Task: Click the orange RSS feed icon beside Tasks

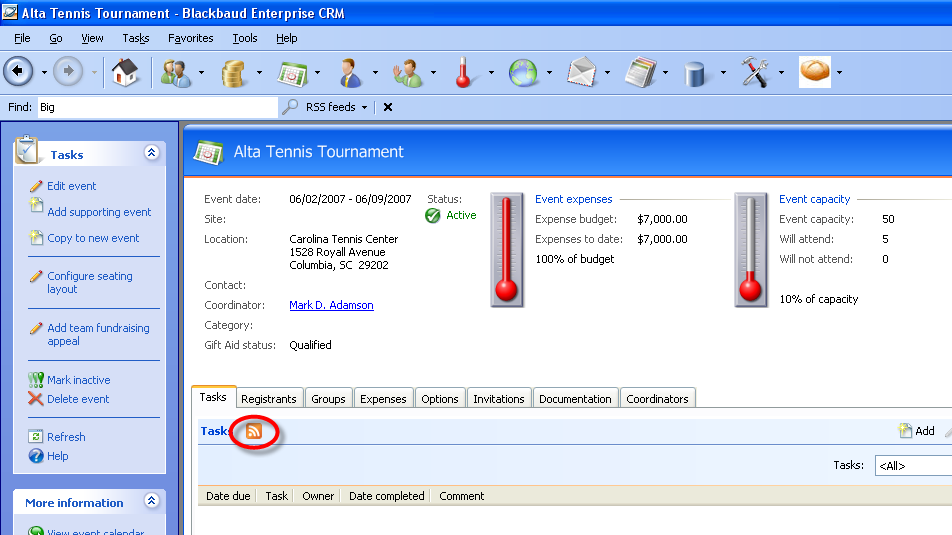Action: pos(254,431)
